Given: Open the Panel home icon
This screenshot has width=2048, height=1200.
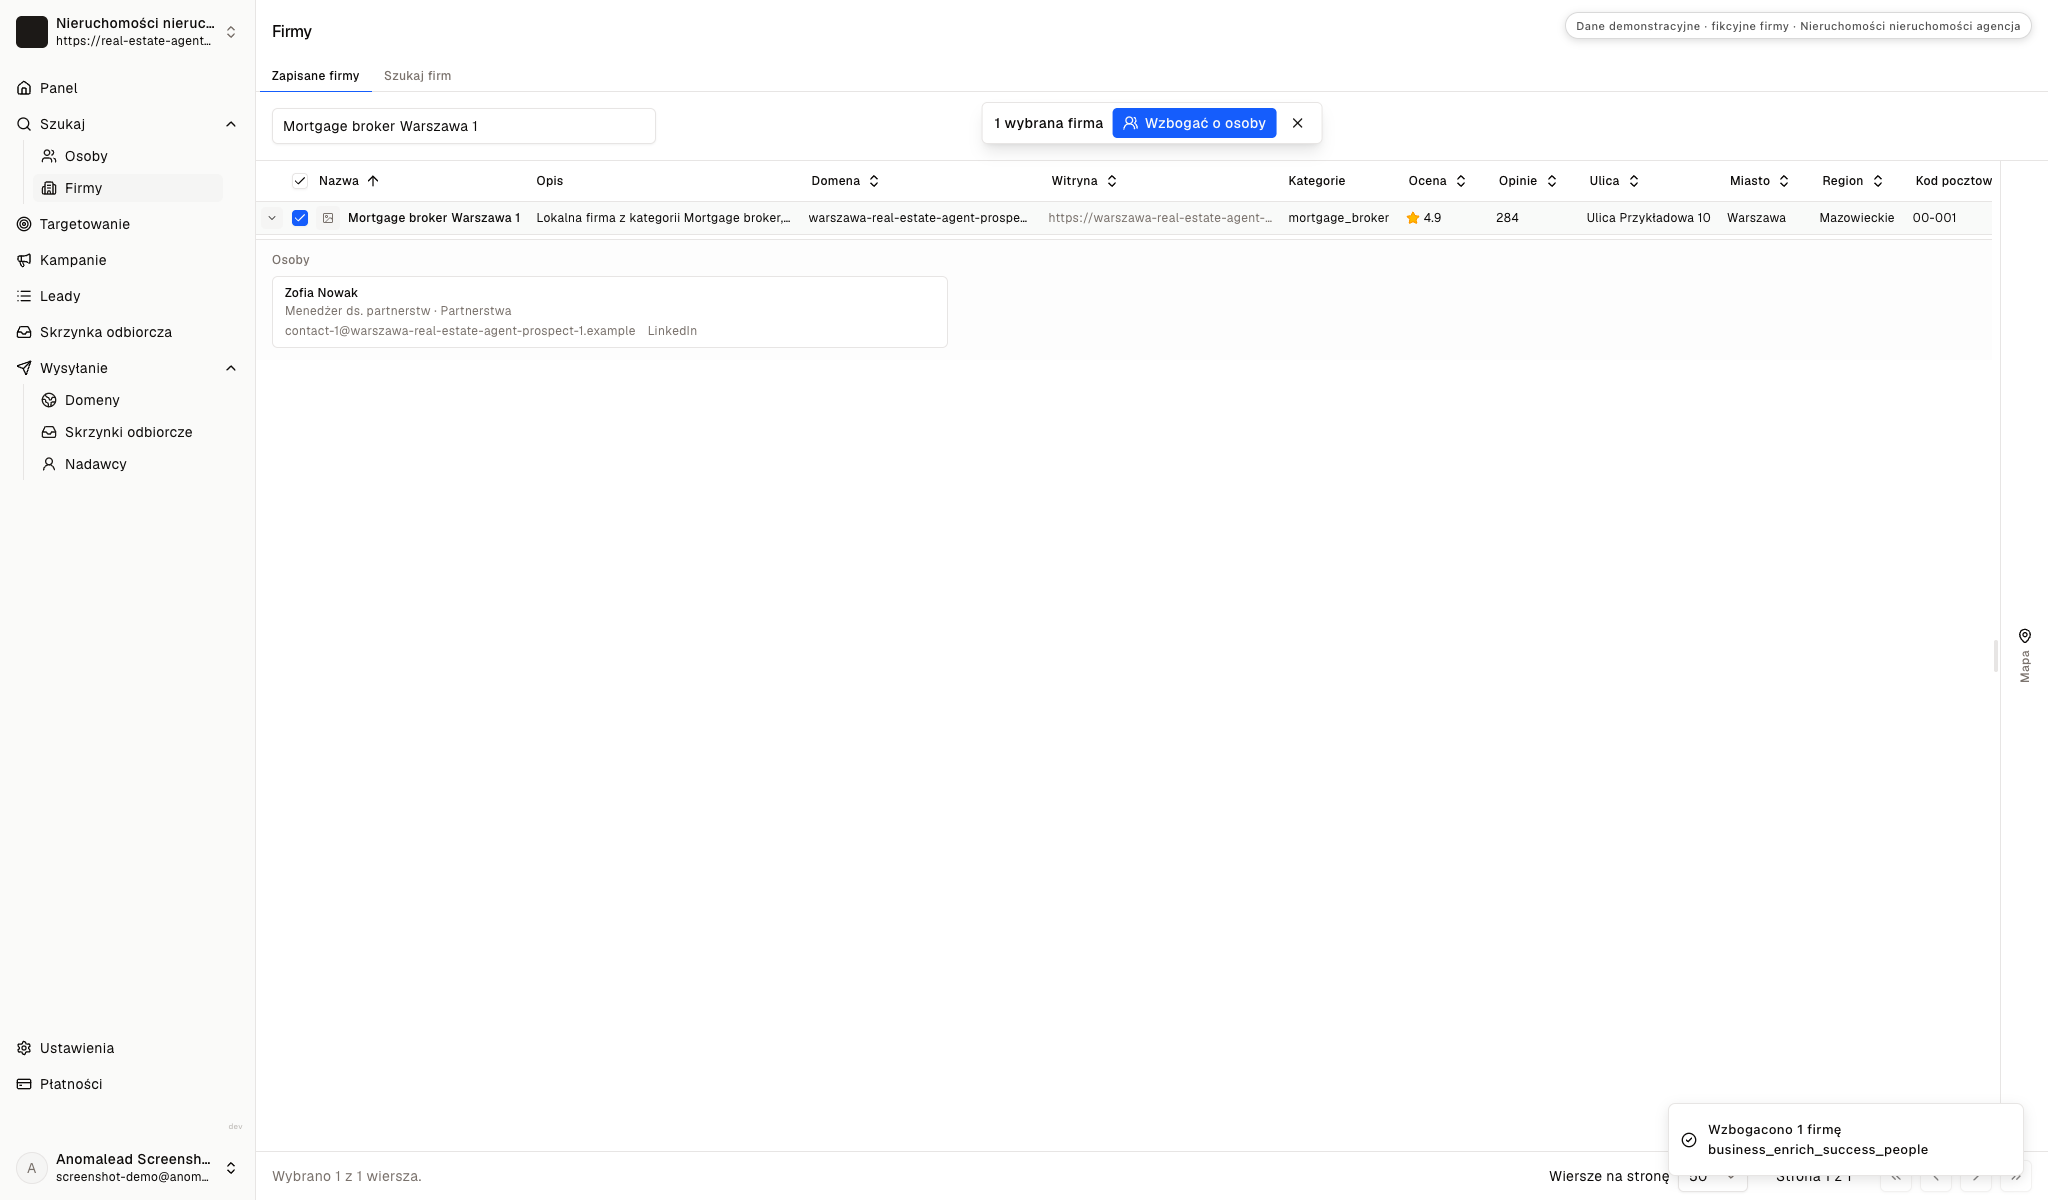Looking at the screenshot, I should [24, 88].
